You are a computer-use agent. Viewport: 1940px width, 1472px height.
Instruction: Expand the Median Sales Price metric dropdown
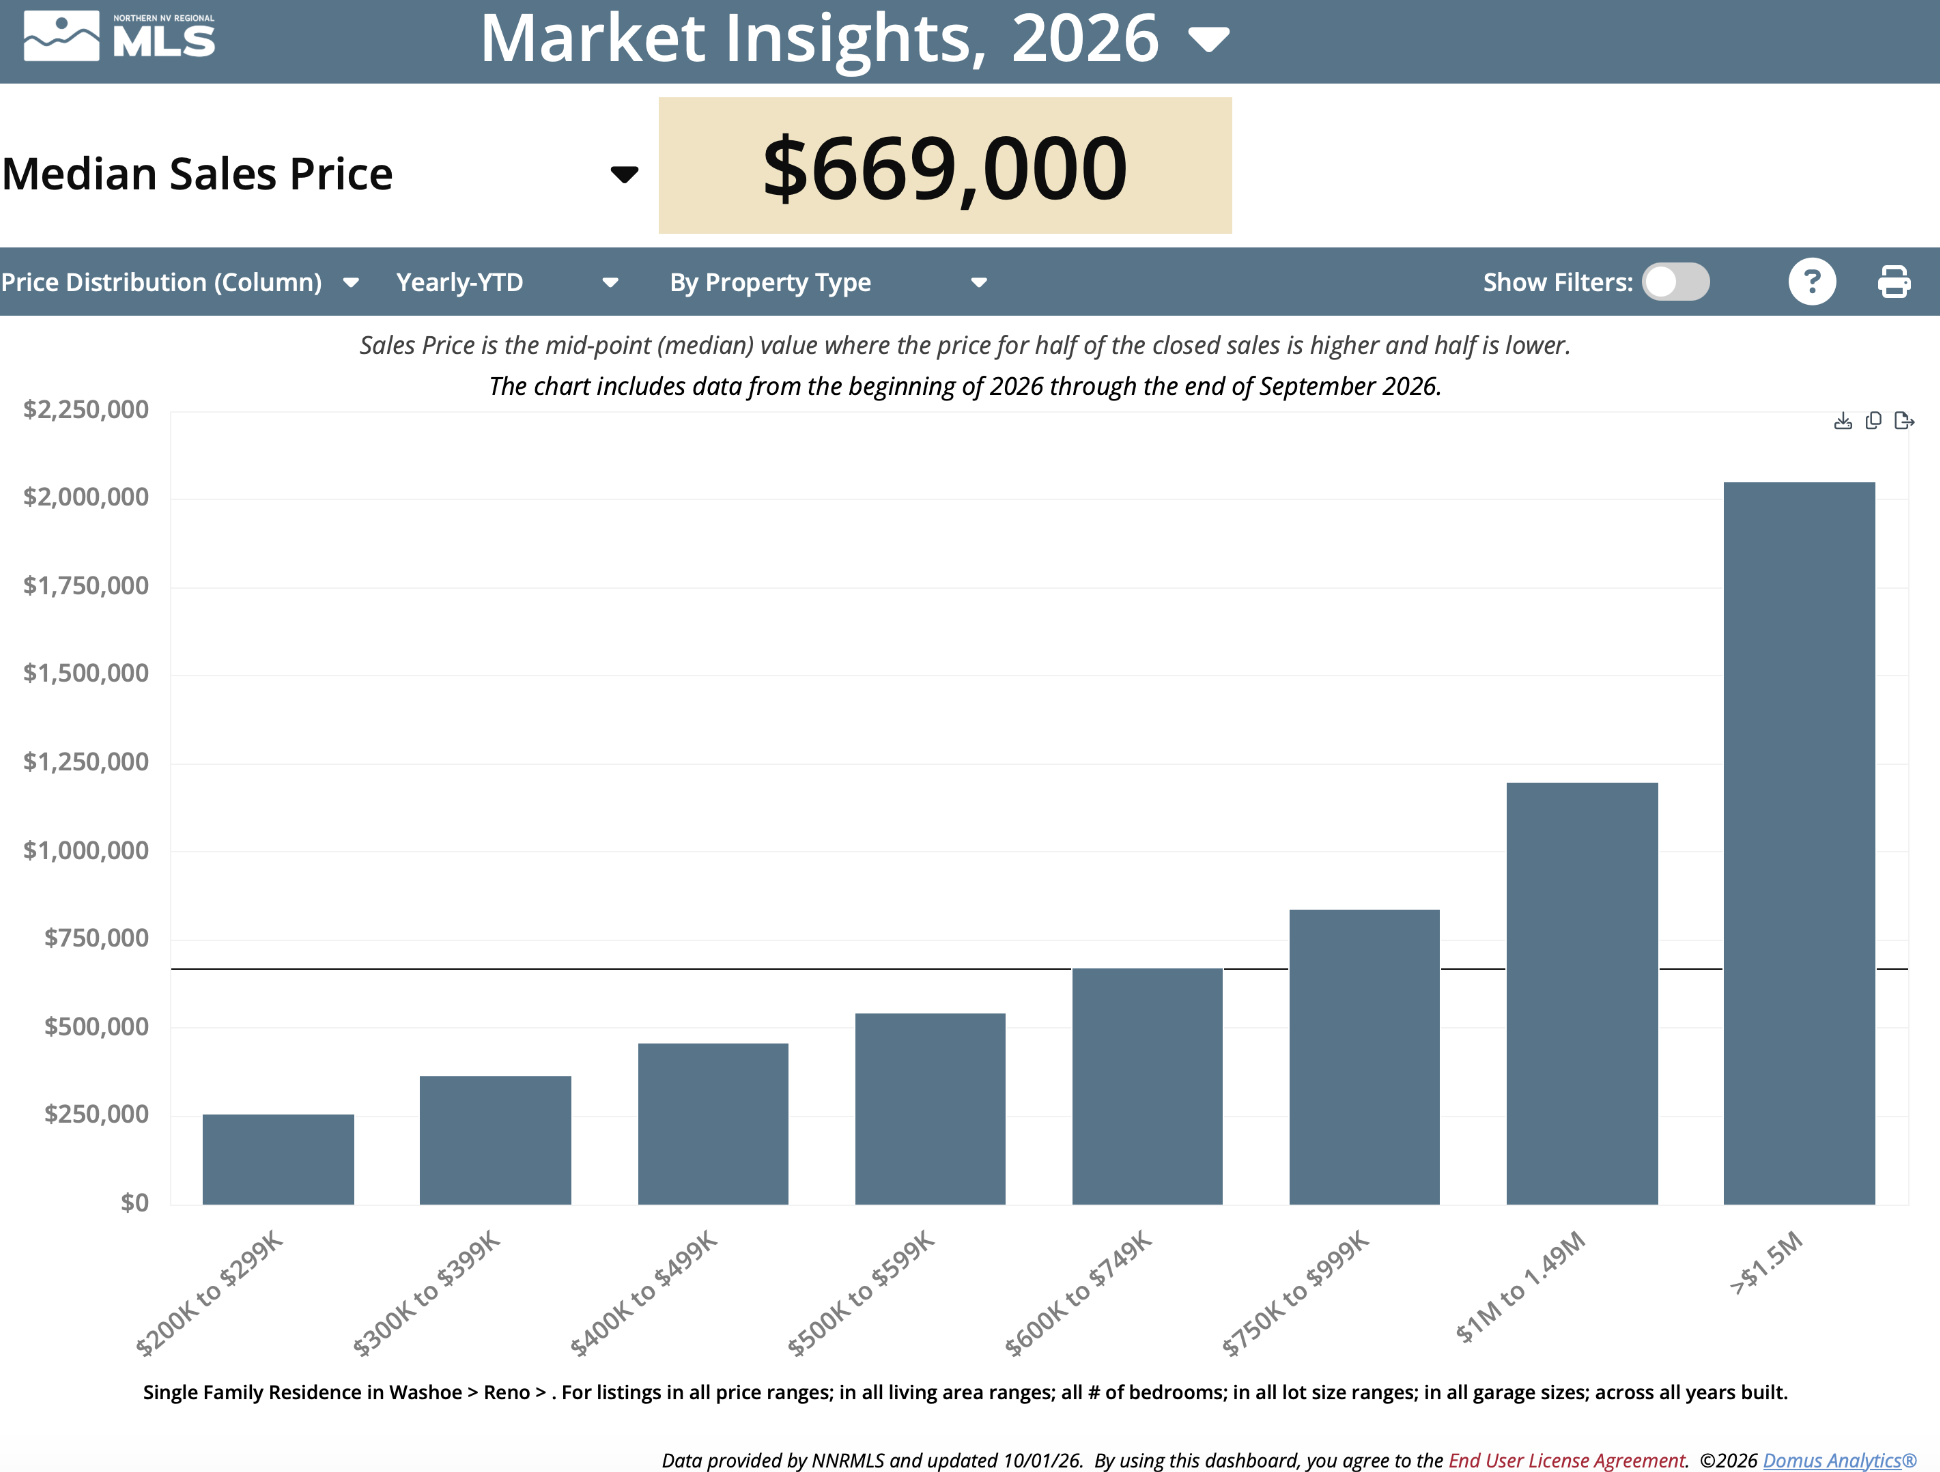(624, 175)
